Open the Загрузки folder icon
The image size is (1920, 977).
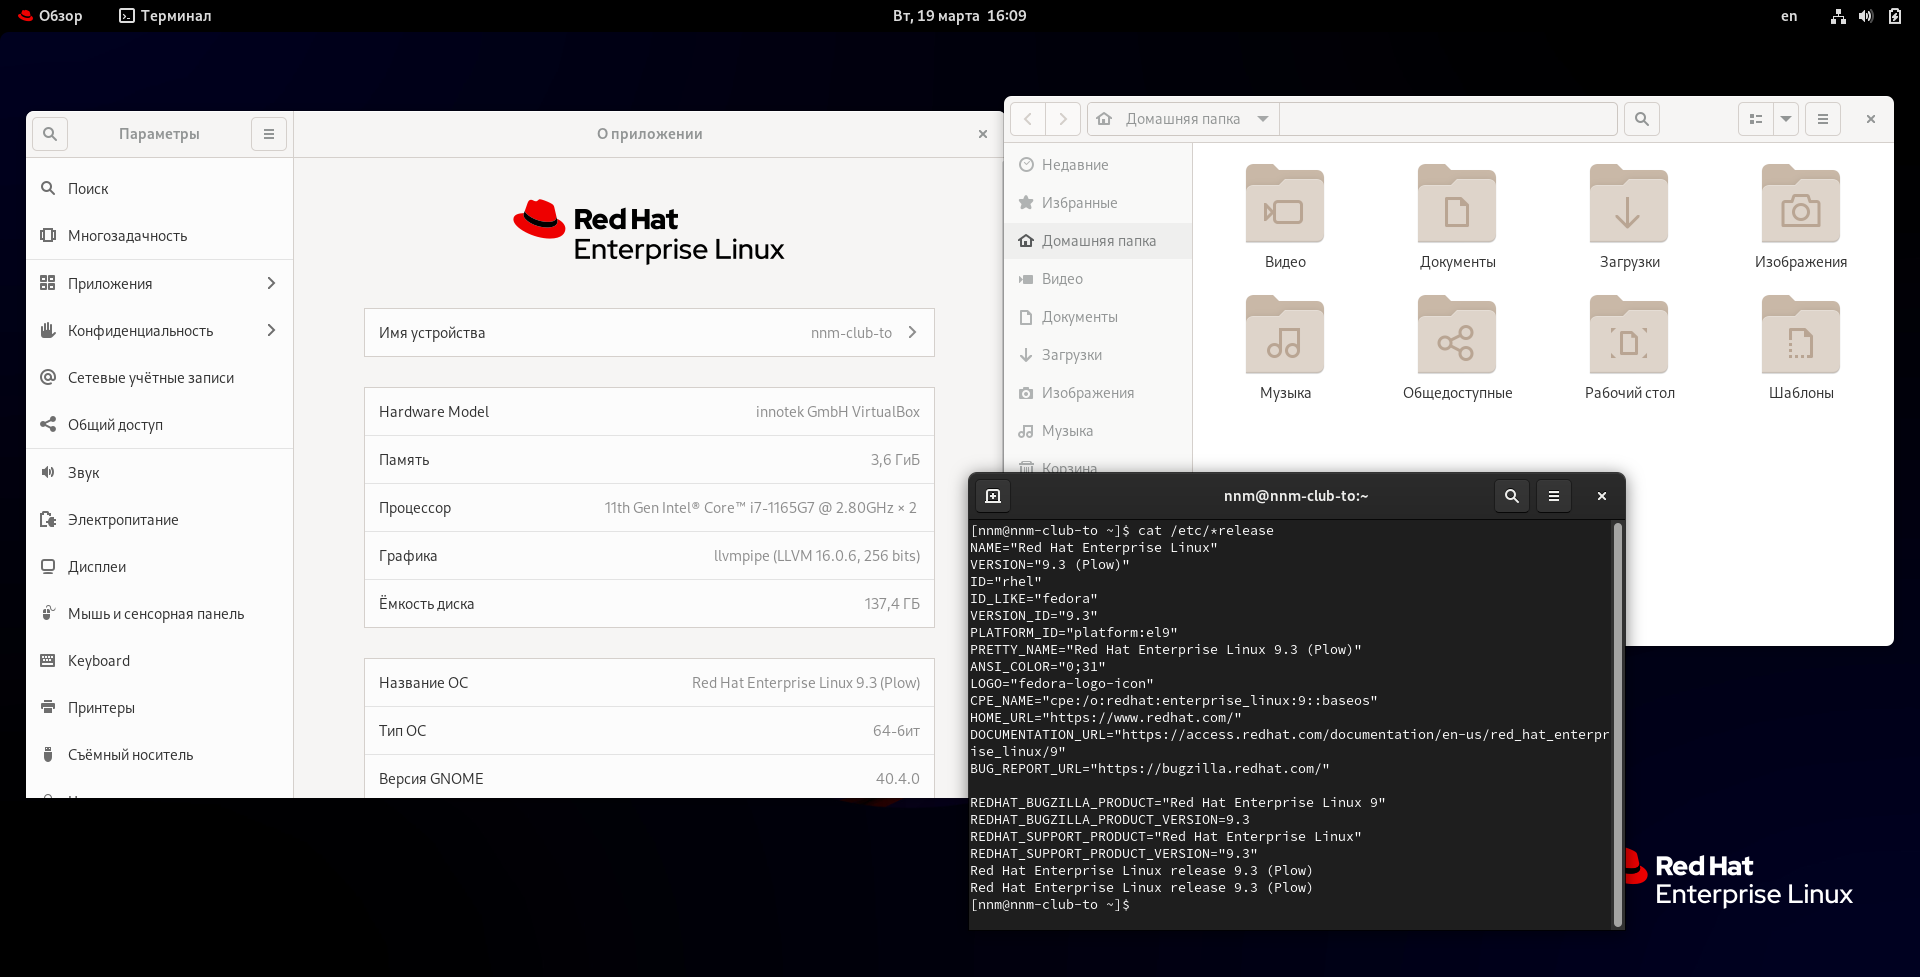click(1629, 206)
